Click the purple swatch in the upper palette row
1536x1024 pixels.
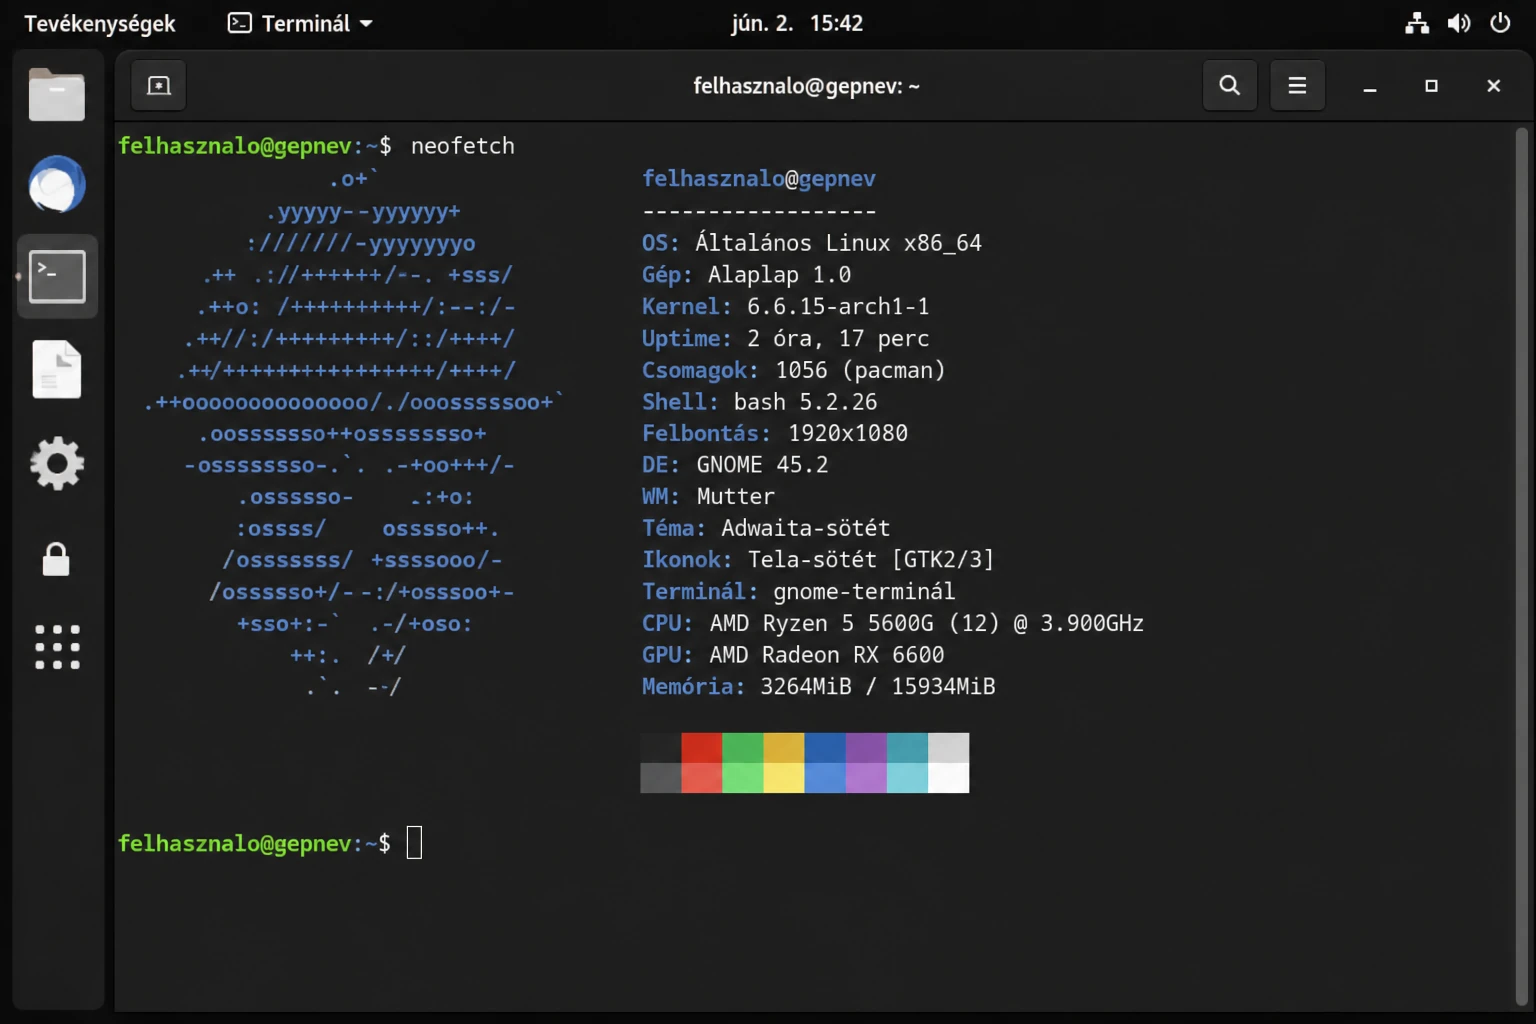click(866, 748)
